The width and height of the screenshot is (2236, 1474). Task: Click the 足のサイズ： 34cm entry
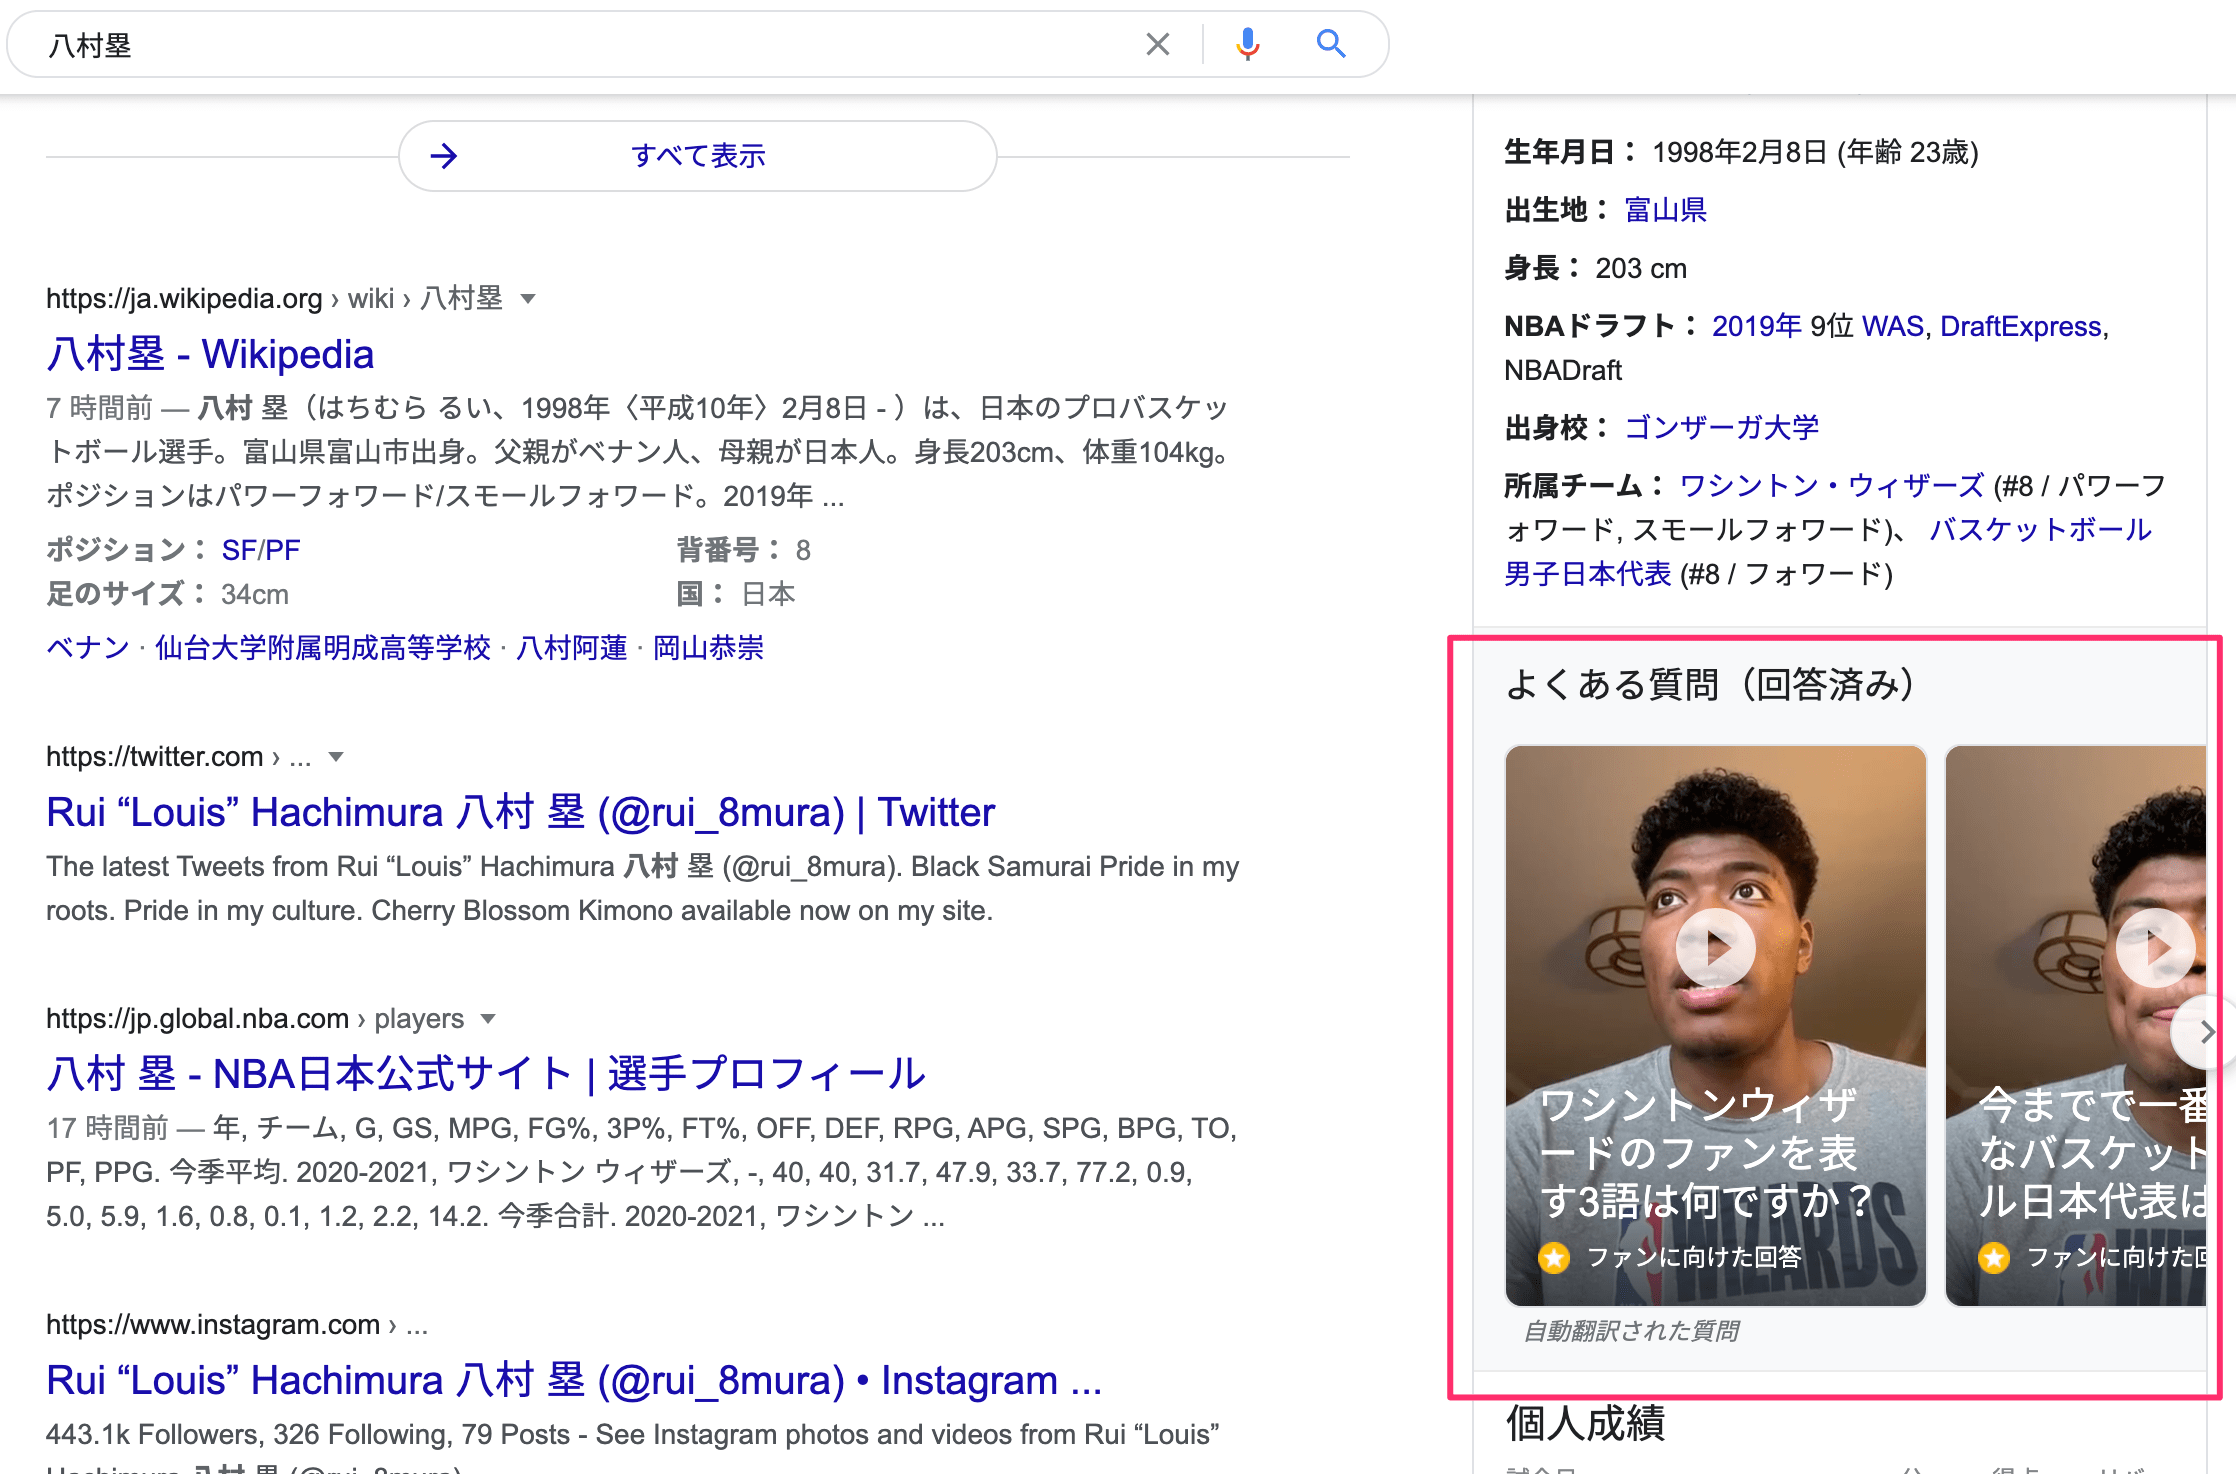pos(168,594)
